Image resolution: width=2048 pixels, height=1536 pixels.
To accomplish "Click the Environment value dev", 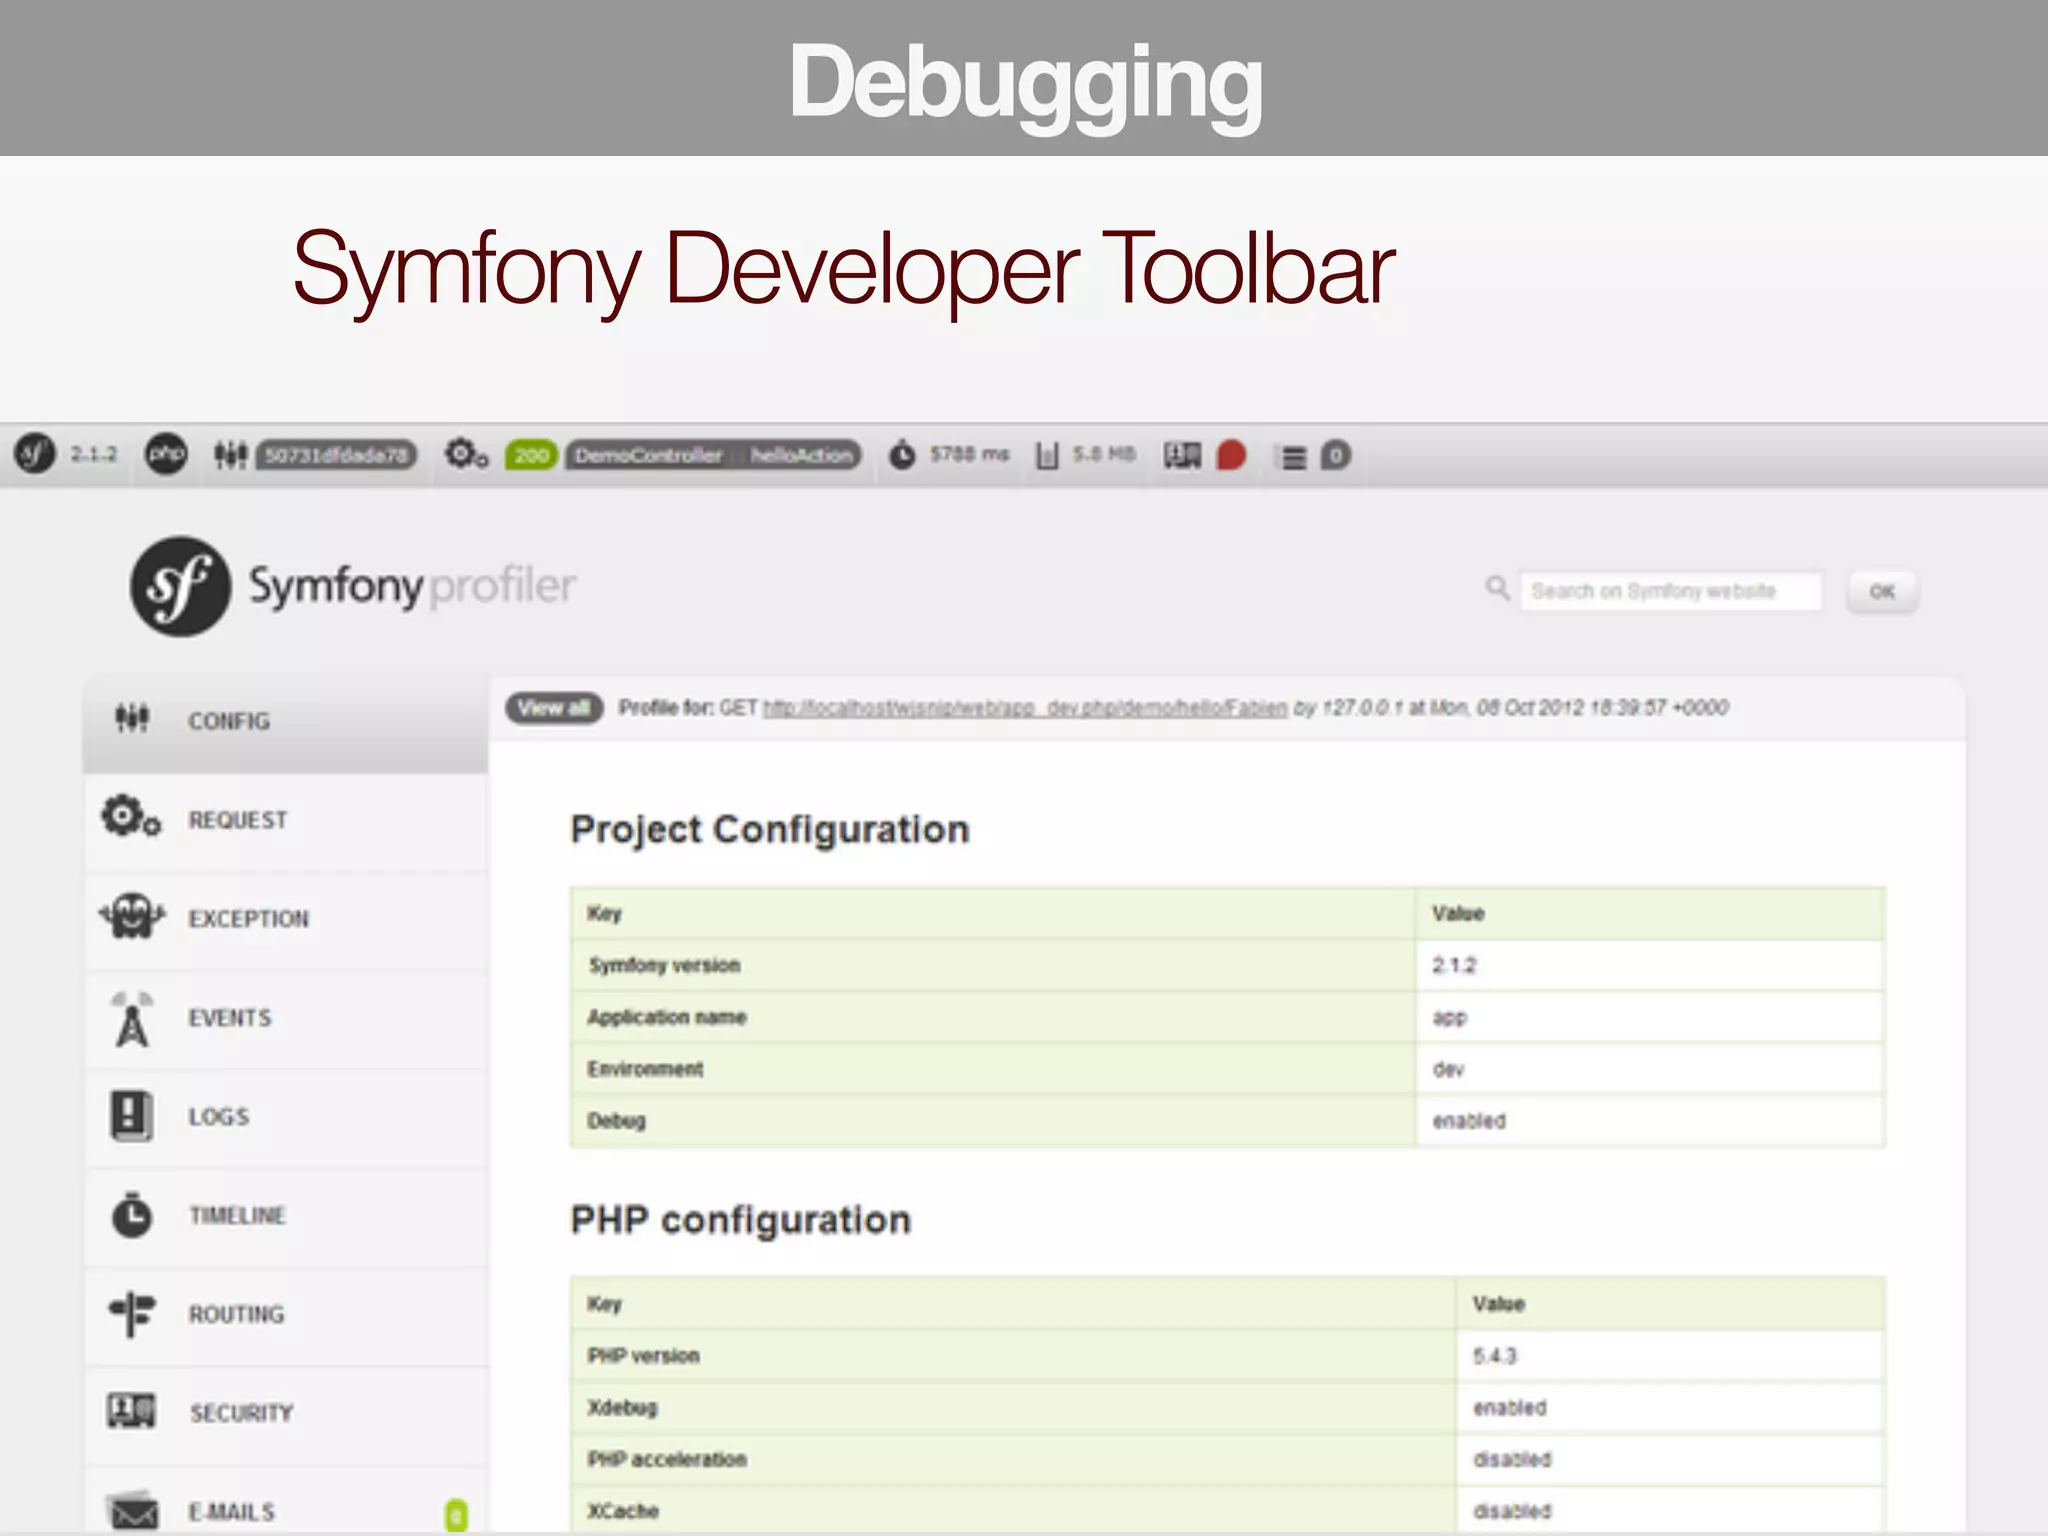I will (1448, 1069).
